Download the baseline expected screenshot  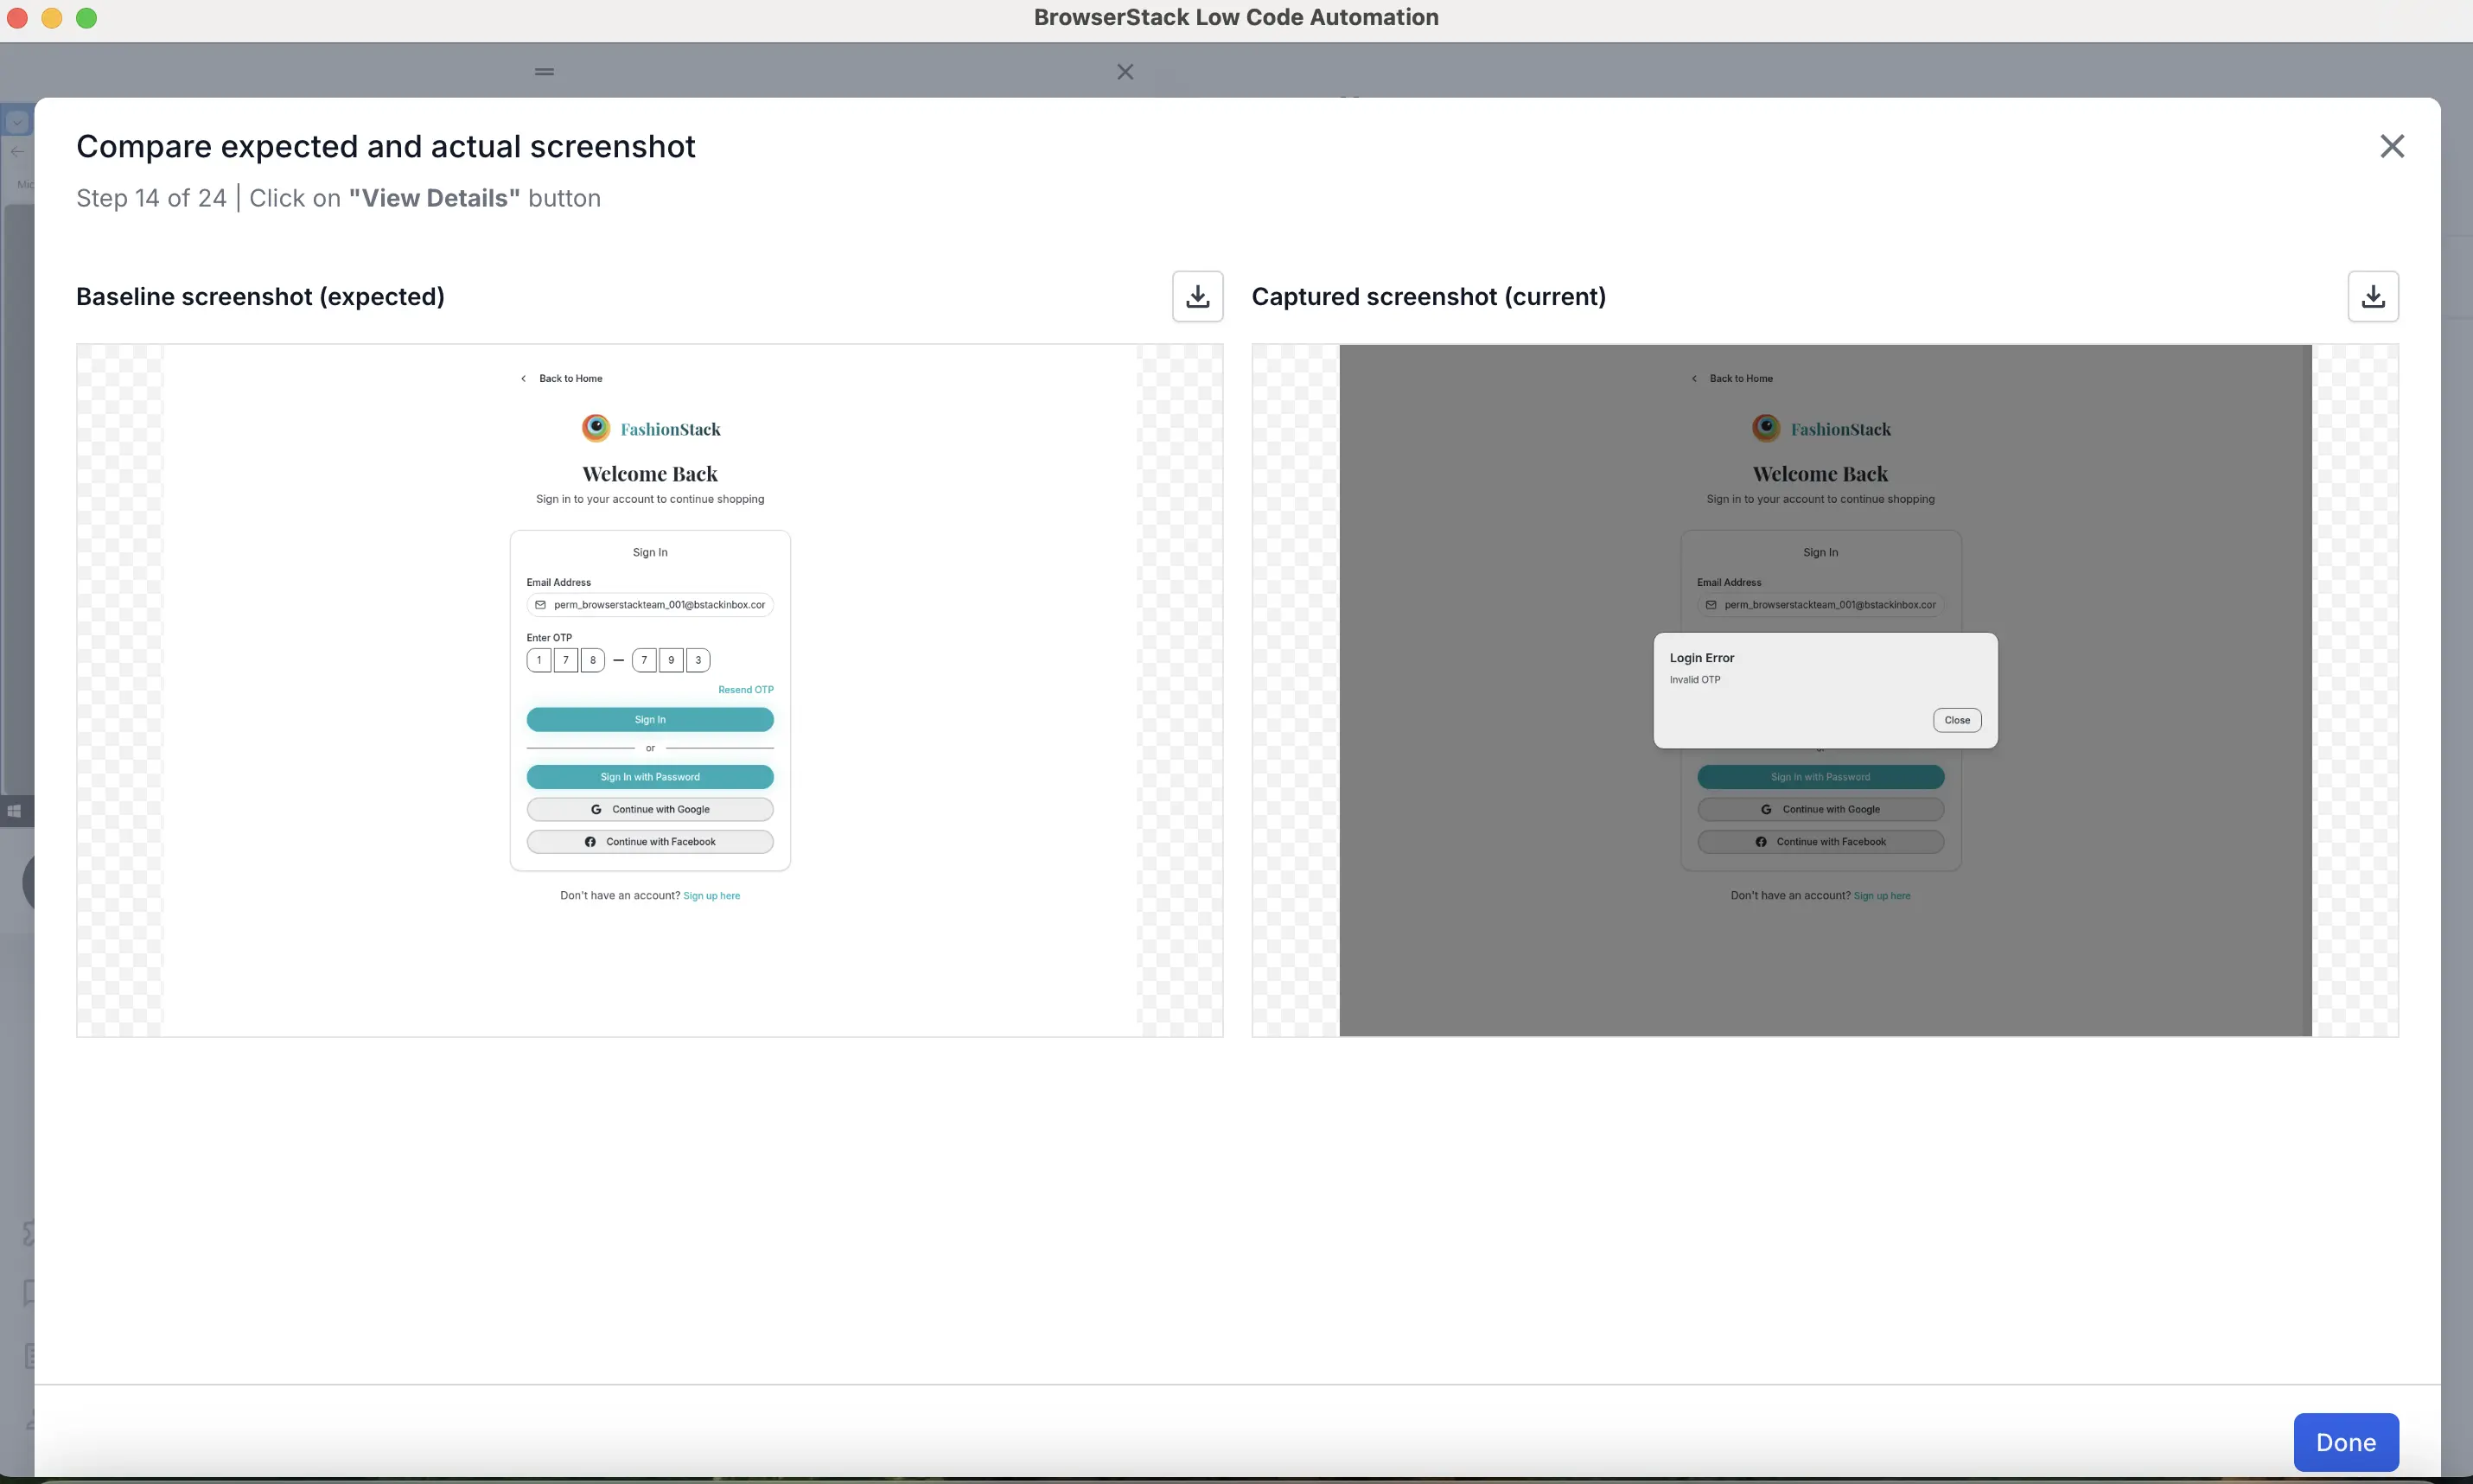(x=1197, y=296)
